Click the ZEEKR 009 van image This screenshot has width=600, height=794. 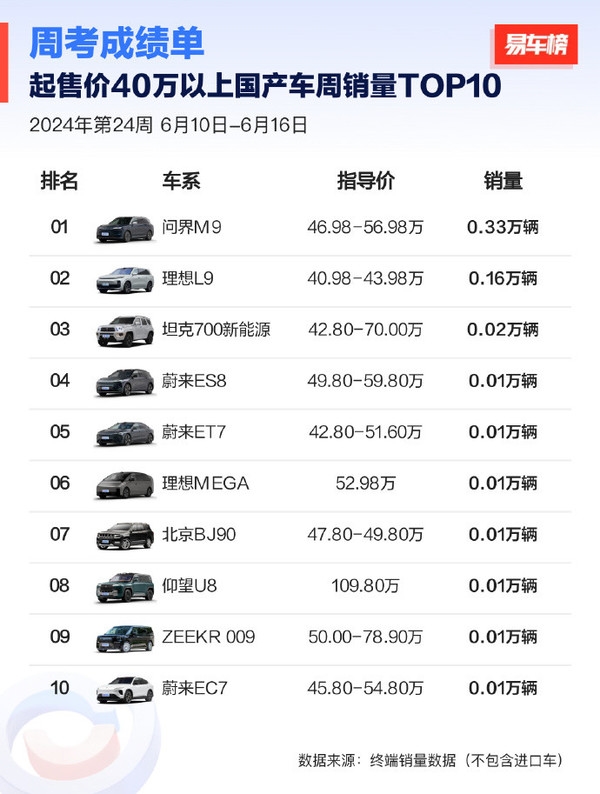tap(125, 638)
